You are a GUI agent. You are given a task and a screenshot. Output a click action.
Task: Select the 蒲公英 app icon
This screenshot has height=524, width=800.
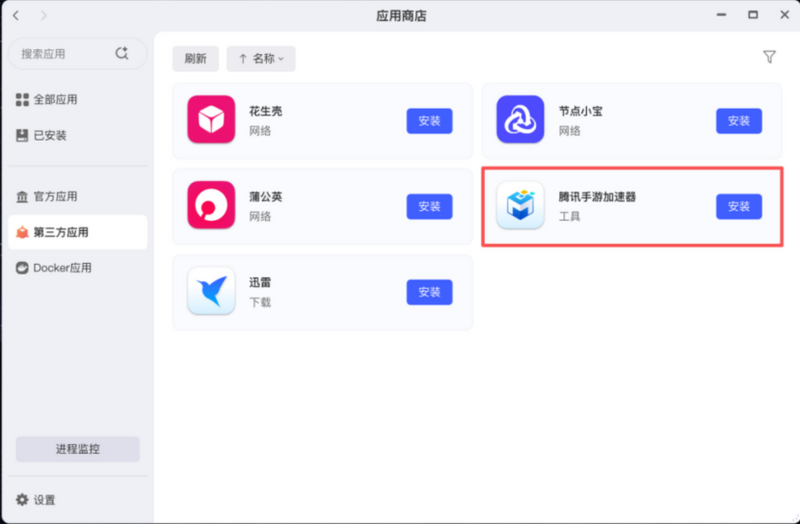(x=211, y=205)
